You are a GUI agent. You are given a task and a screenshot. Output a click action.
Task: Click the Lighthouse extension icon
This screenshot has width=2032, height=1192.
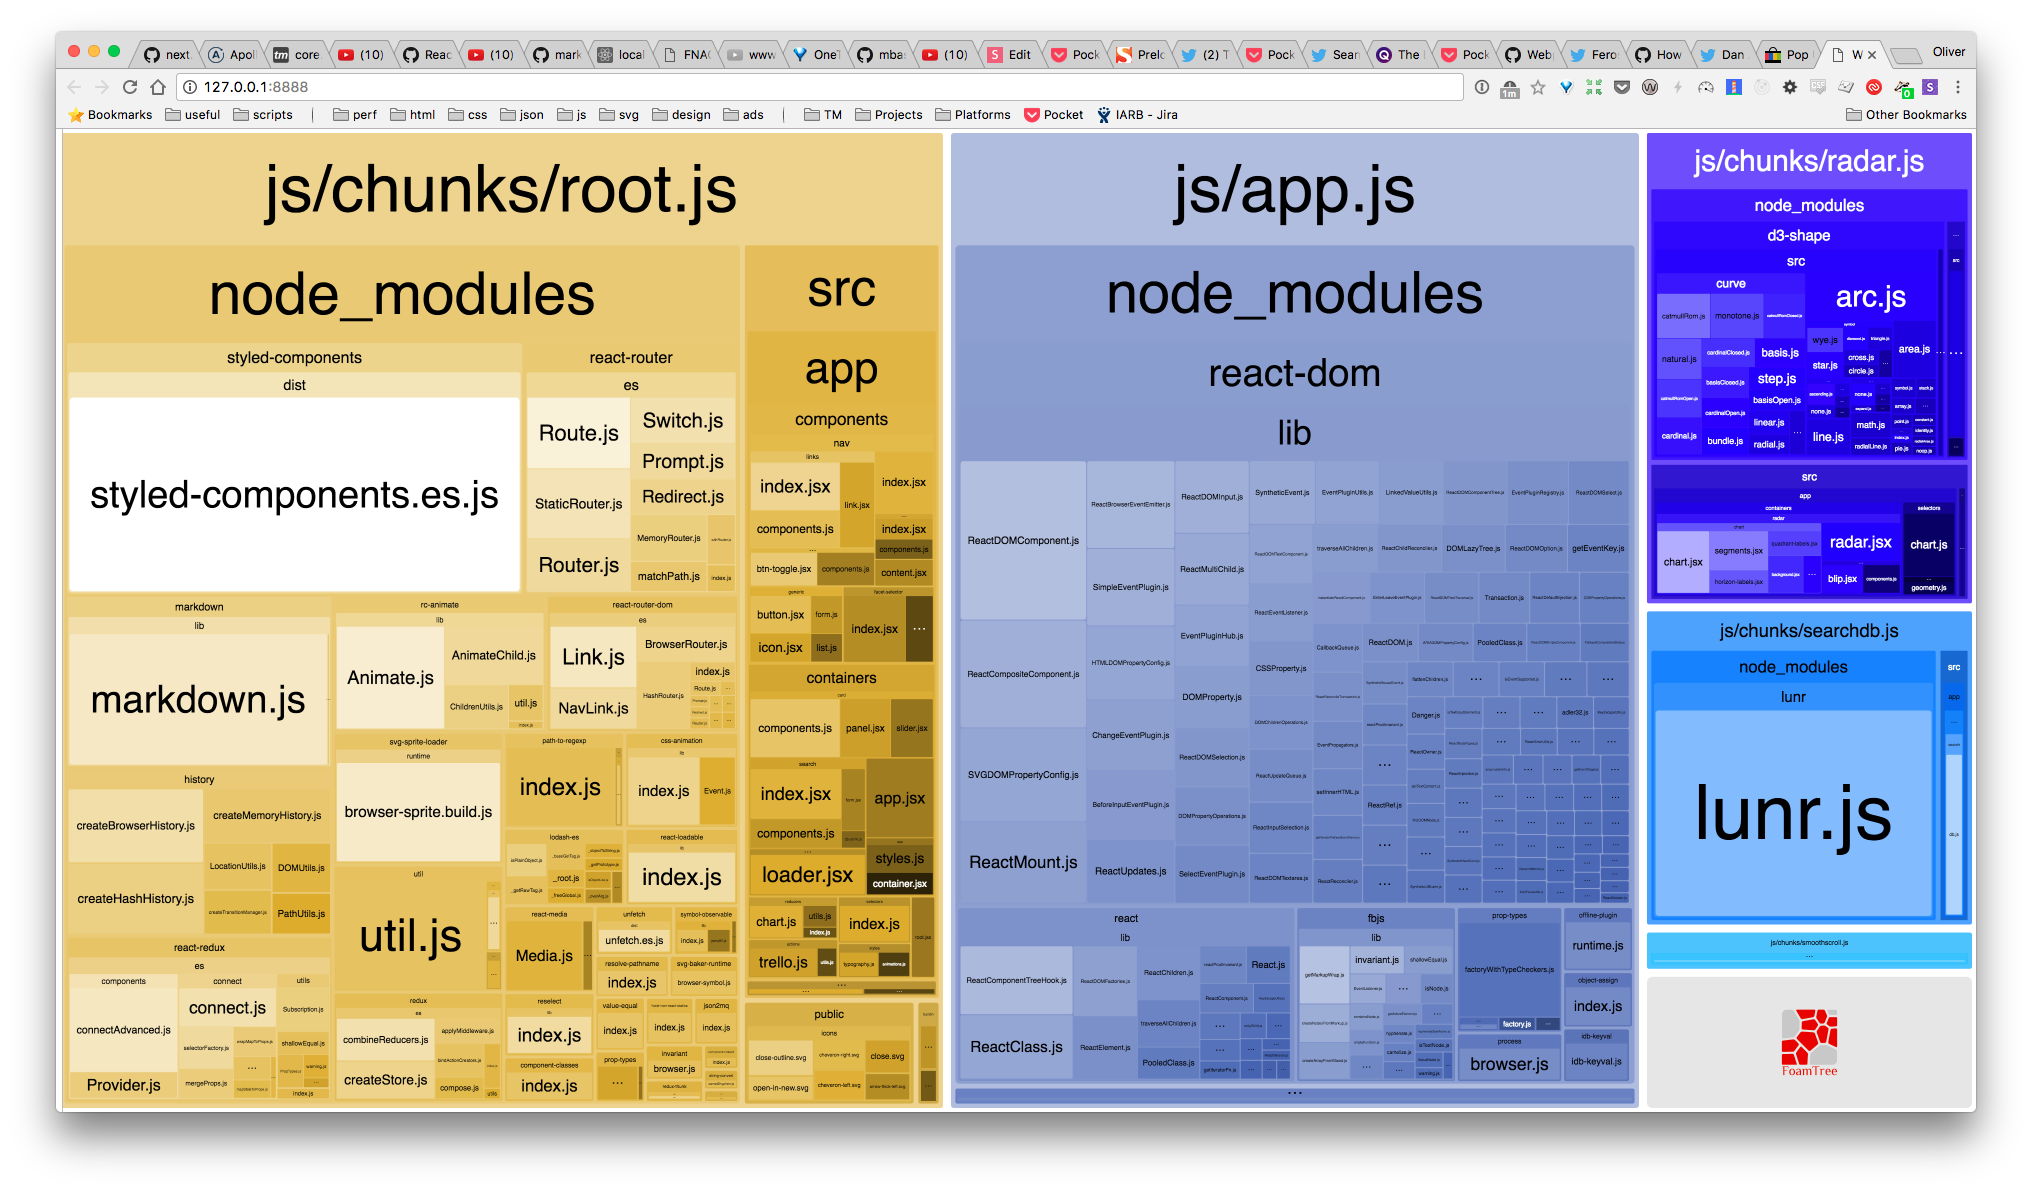pos(1734,87)
